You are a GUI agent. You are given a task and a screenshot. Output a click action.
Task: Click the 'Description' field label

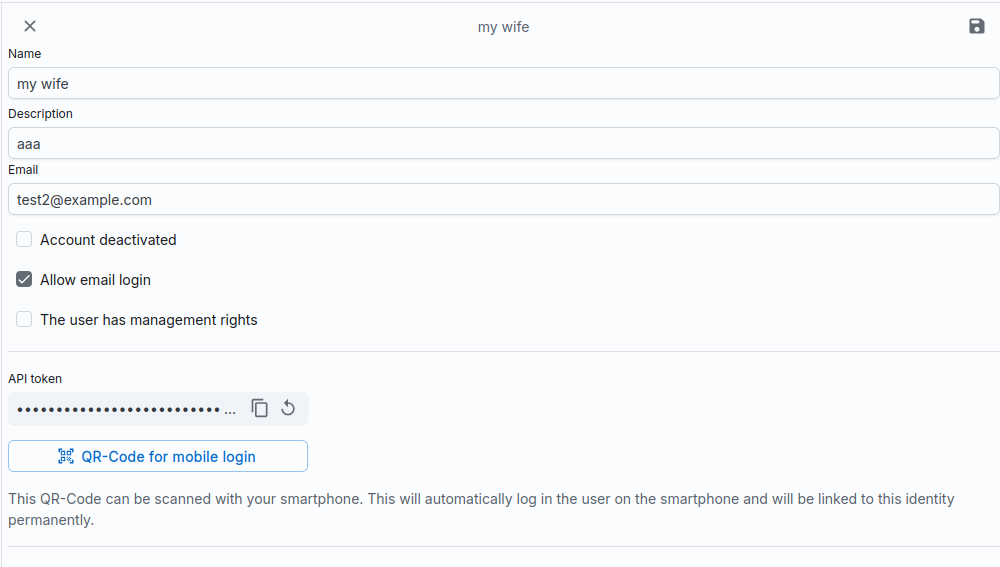pos(40,114)
